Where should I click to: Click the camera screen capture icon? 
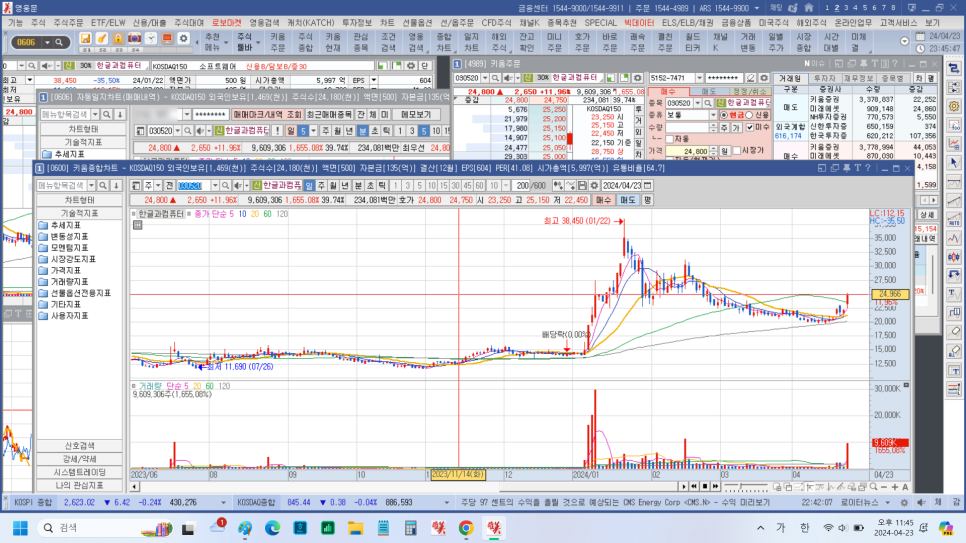[134, 39]
